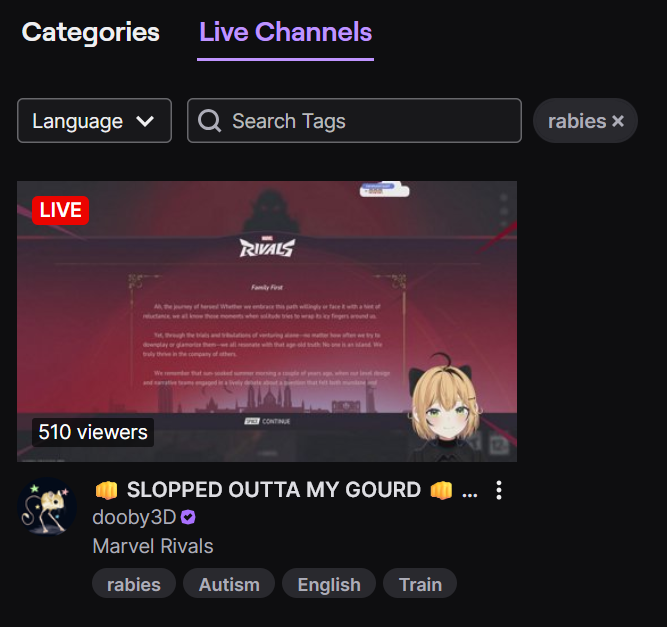Switch to the Categories tab

[91, 32]
